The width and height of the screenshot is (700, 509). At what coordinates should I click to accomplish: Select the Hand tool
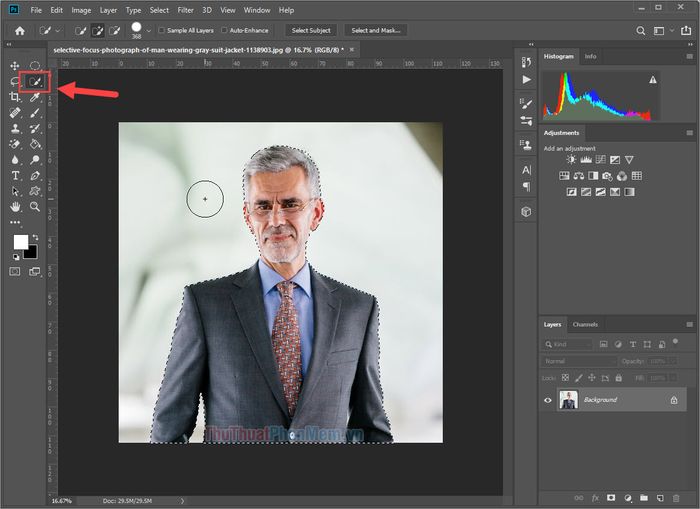click(15, 207)
